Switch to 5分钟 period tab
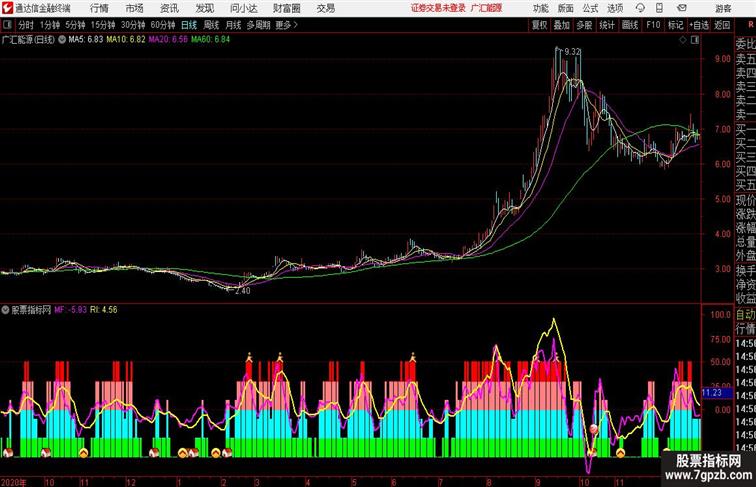Image resolution: width=756 pixels, height=487 pixels. (x=75, y=25)
